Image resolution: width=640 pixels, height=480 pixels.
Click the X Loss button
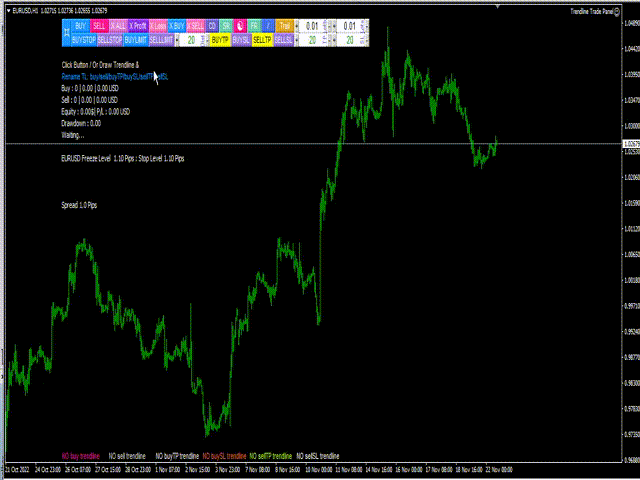[x=158, y=26]
